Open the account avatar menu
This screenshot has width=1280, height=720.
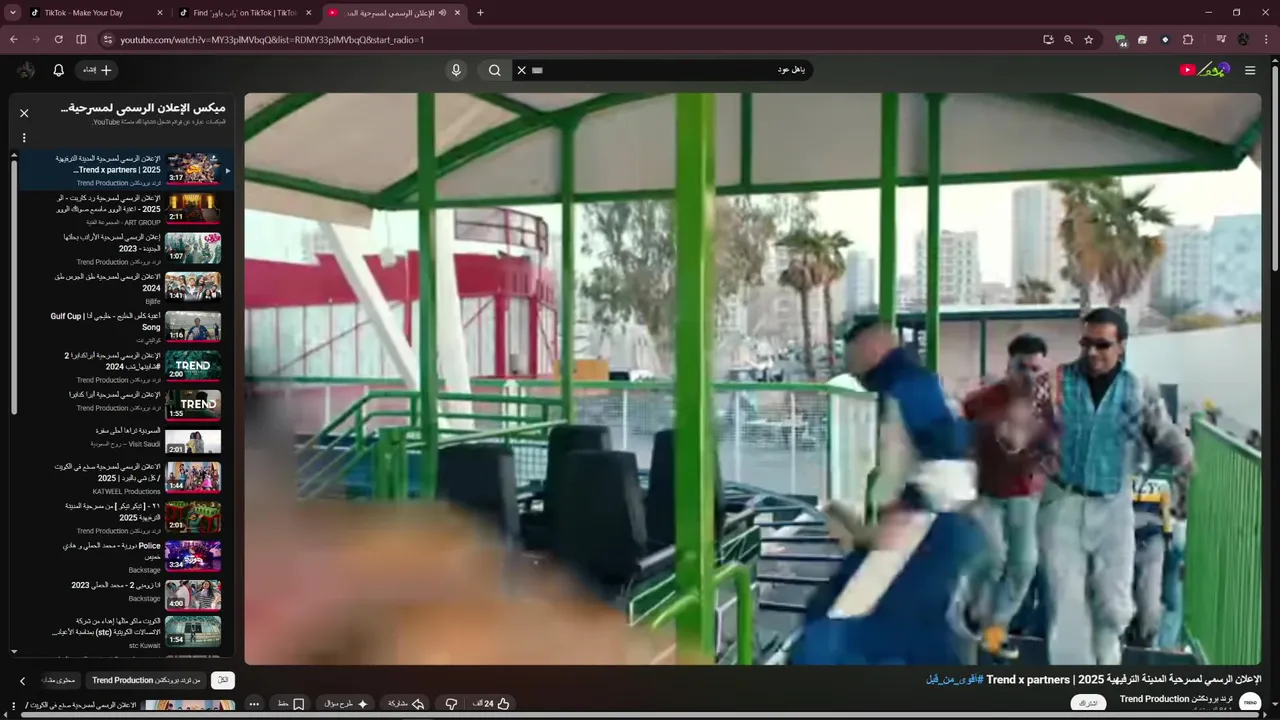26,70
